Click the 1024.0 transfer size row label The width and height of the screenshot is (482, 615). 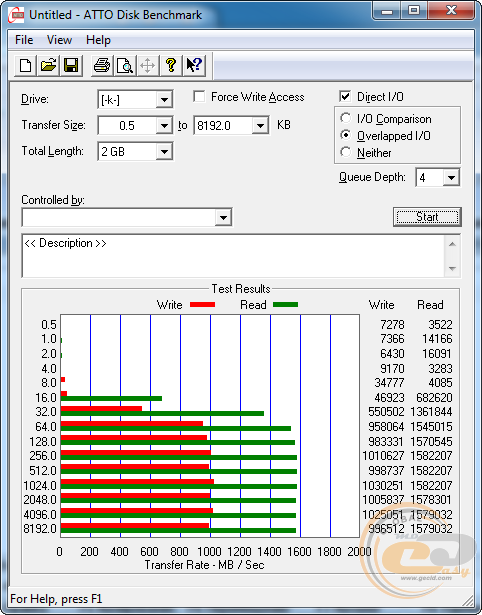(40, 486)
